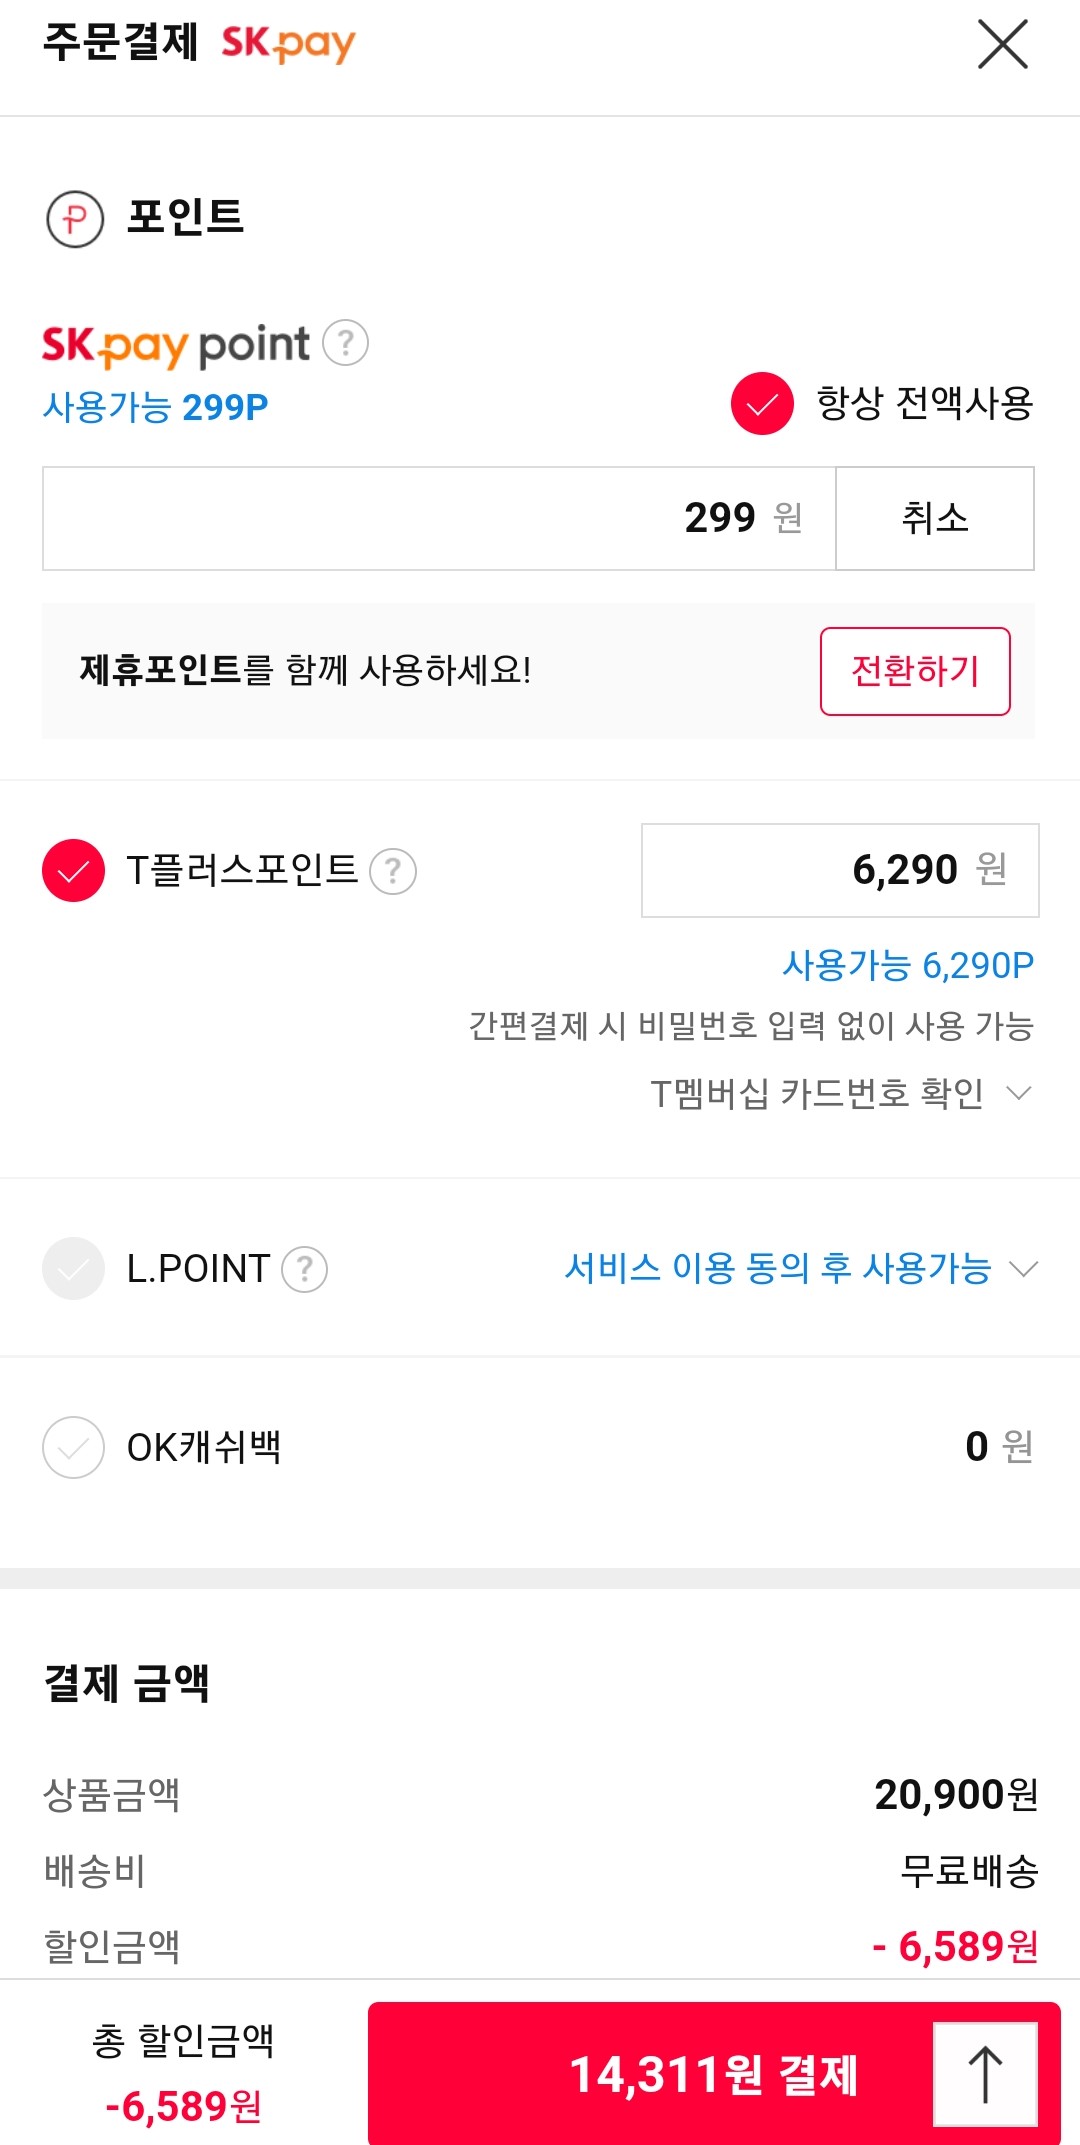1080x2145 pixels.
Task: Pay with the 14,311원 결제 button
Action: tap(714, 2074)
